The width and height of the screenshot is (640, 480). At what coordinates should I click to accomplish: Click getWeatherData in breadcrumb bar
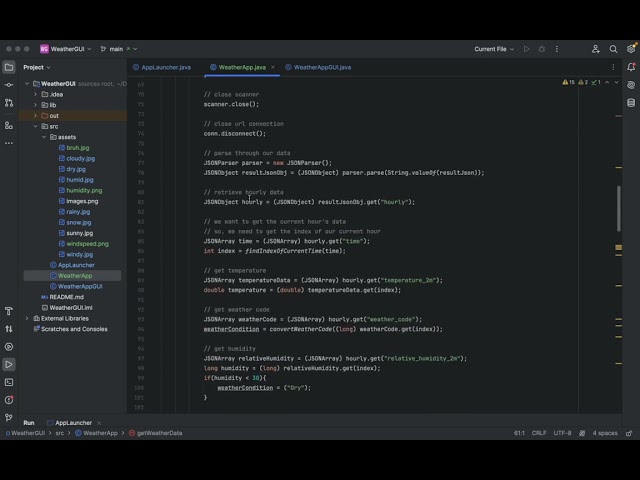156,433
